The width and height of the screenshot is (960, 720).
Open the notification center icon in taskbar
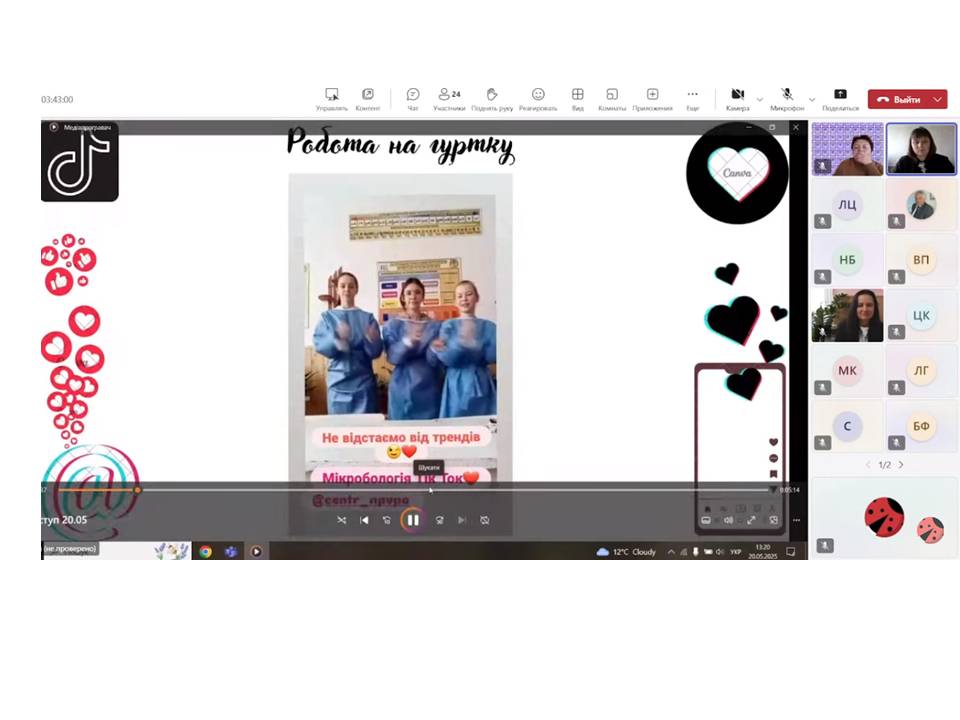click(x=791, y=552)
